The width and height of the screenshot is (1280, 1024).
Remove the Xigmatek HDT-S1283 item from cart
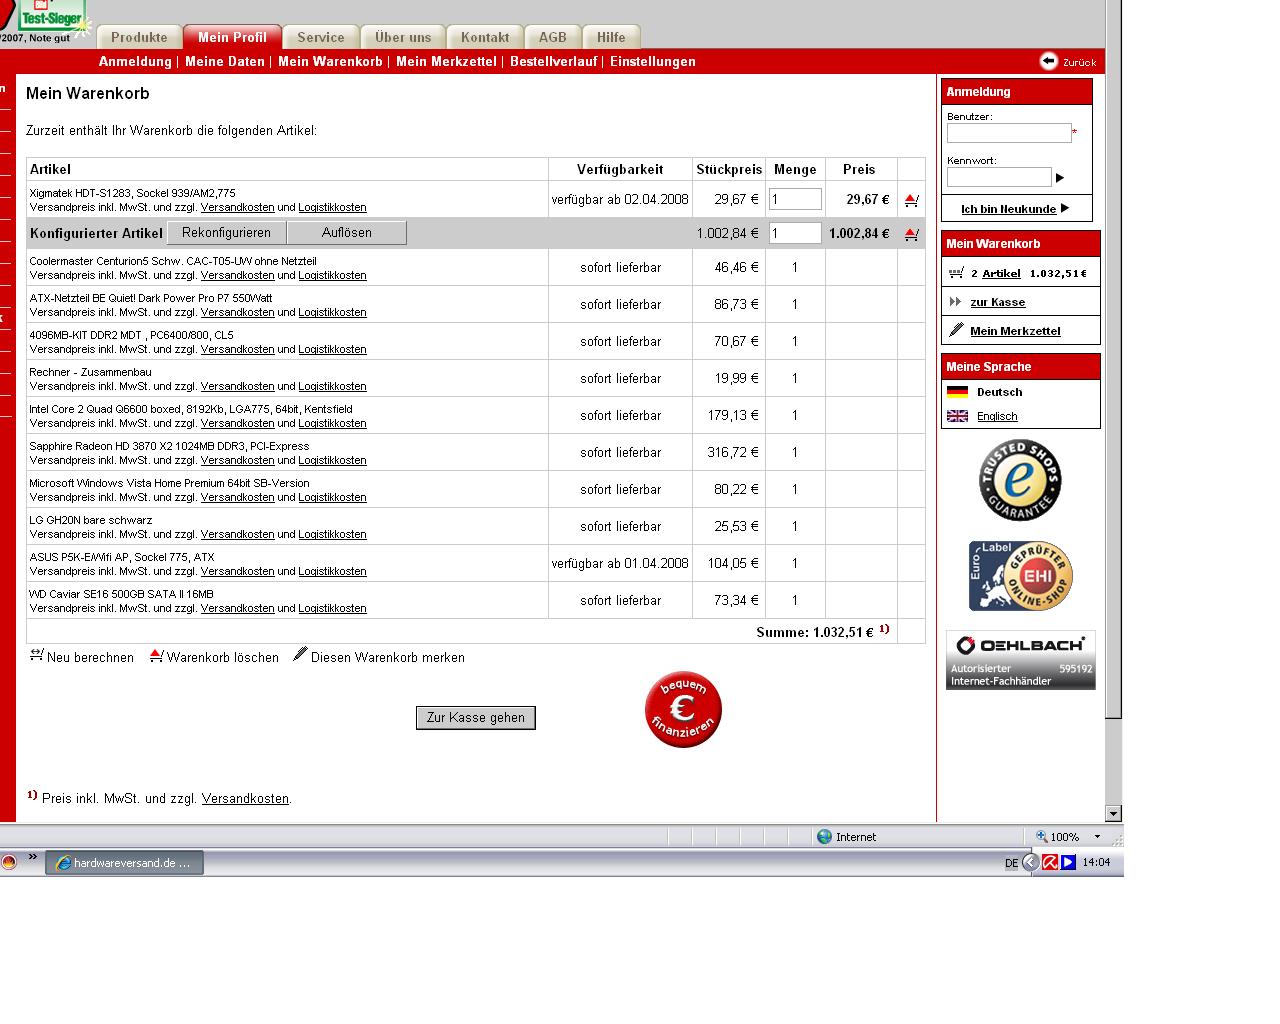[x=911, y=200]
